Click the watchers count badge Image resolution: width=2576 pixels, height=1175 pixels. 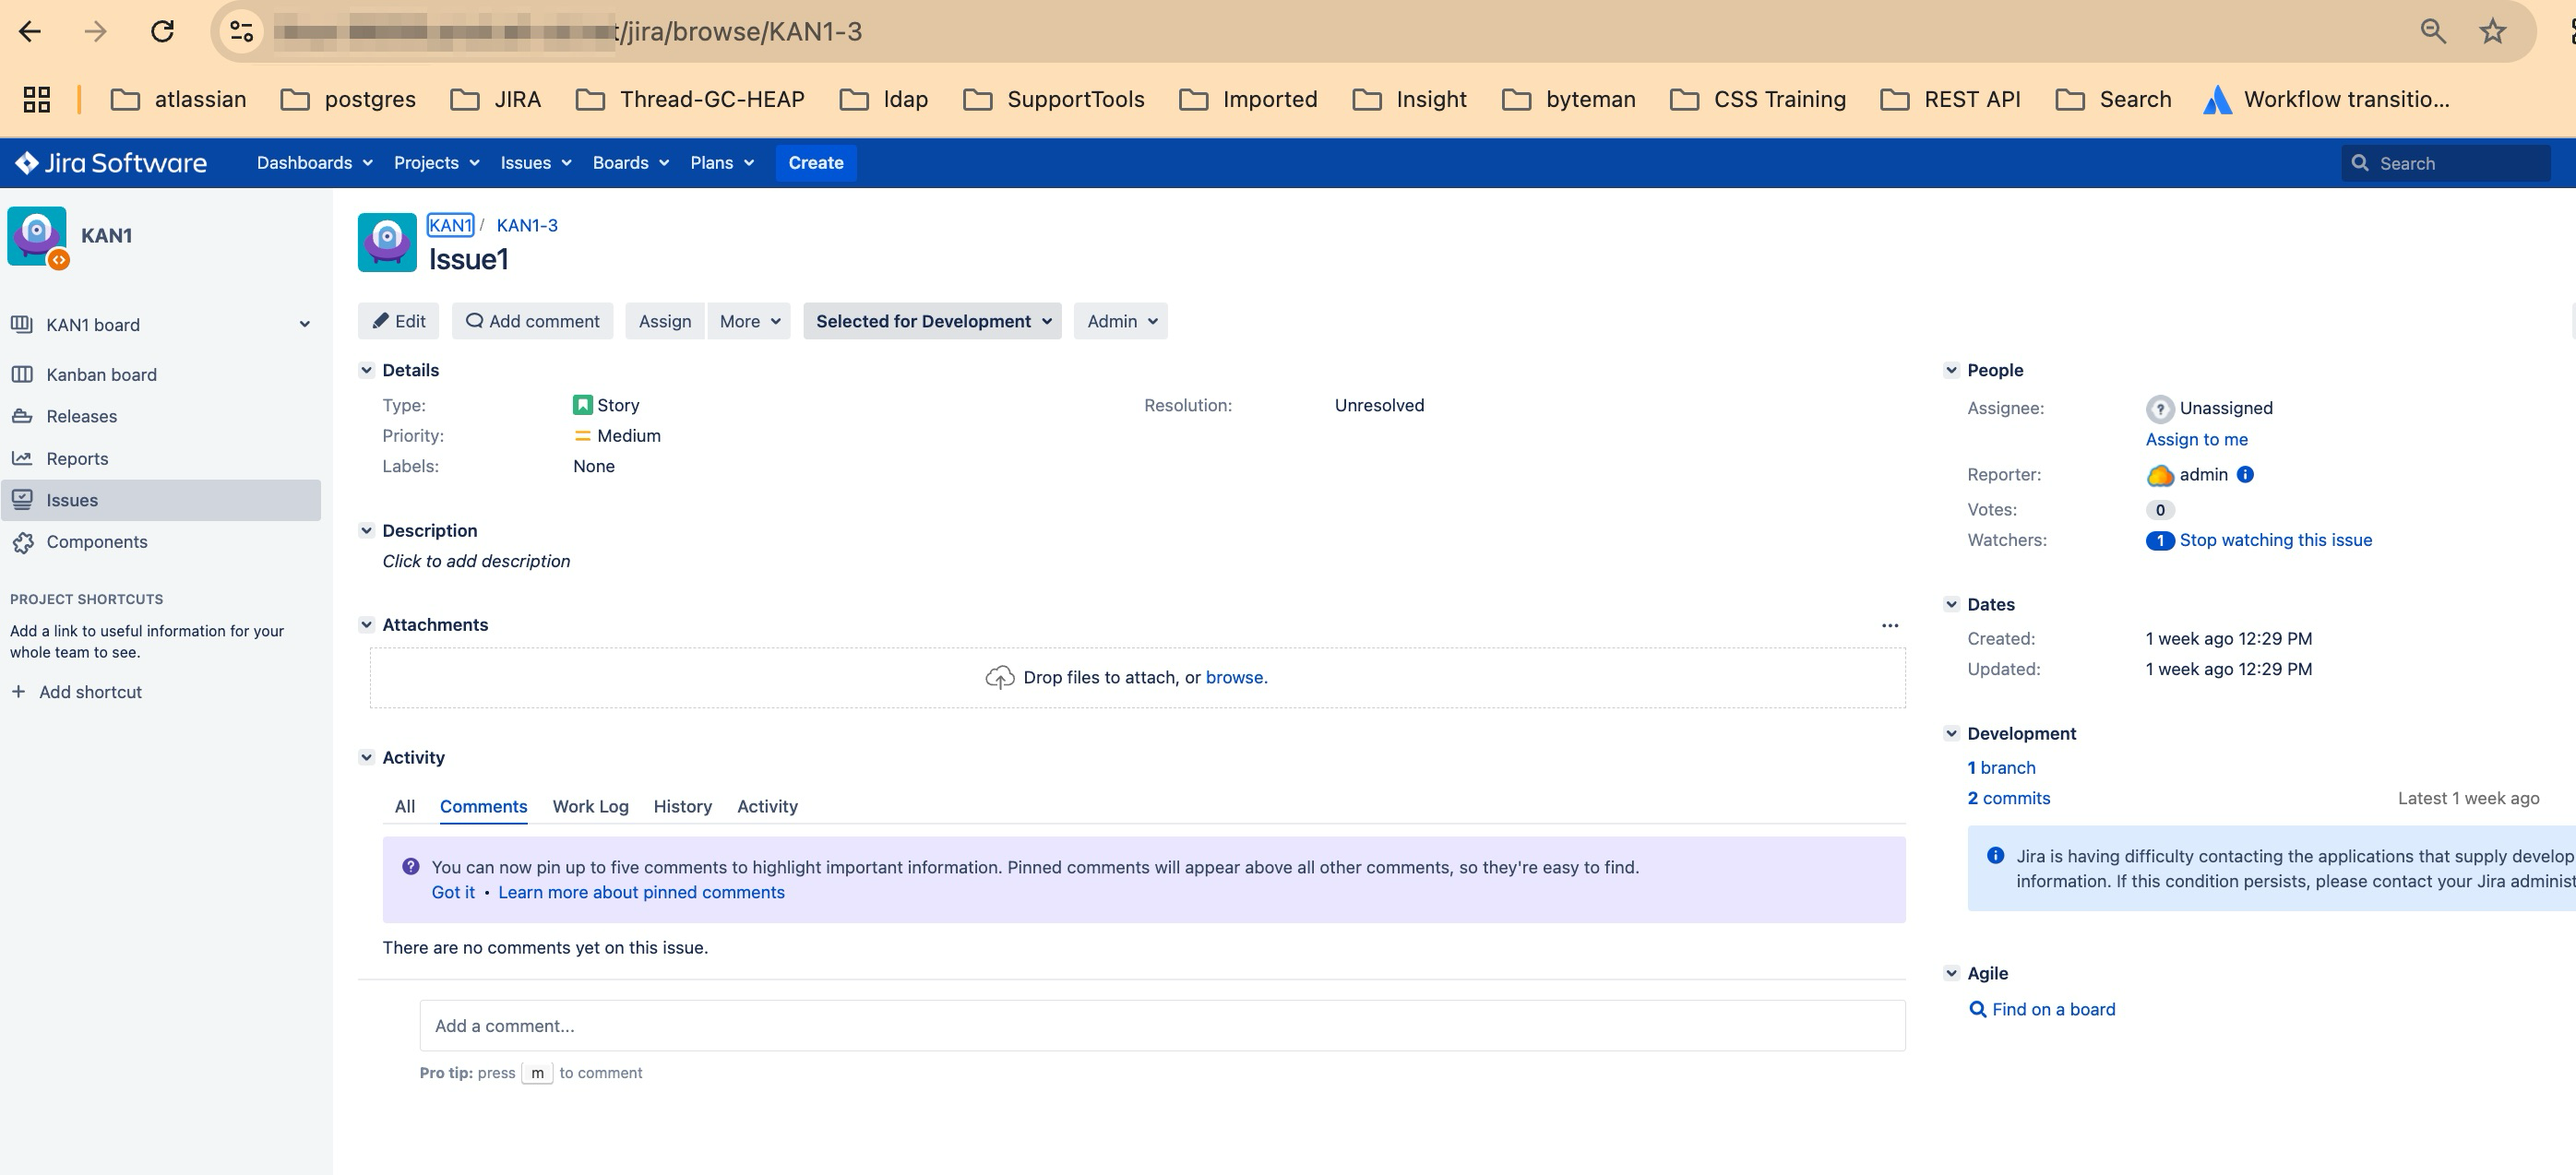(2159, 540)
